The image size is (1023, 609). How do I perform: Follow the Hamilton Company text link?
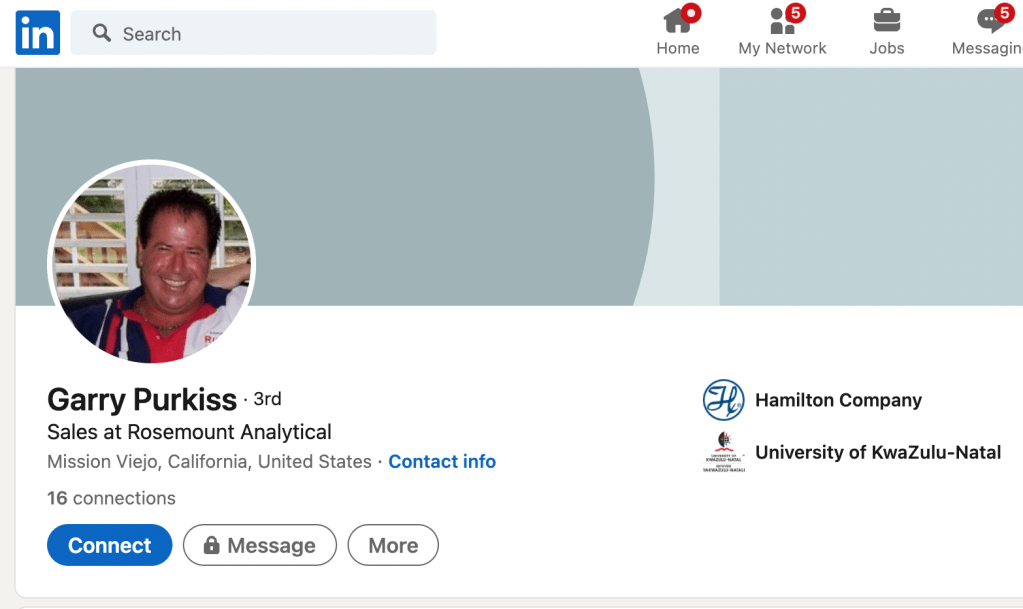coord(838,400)
